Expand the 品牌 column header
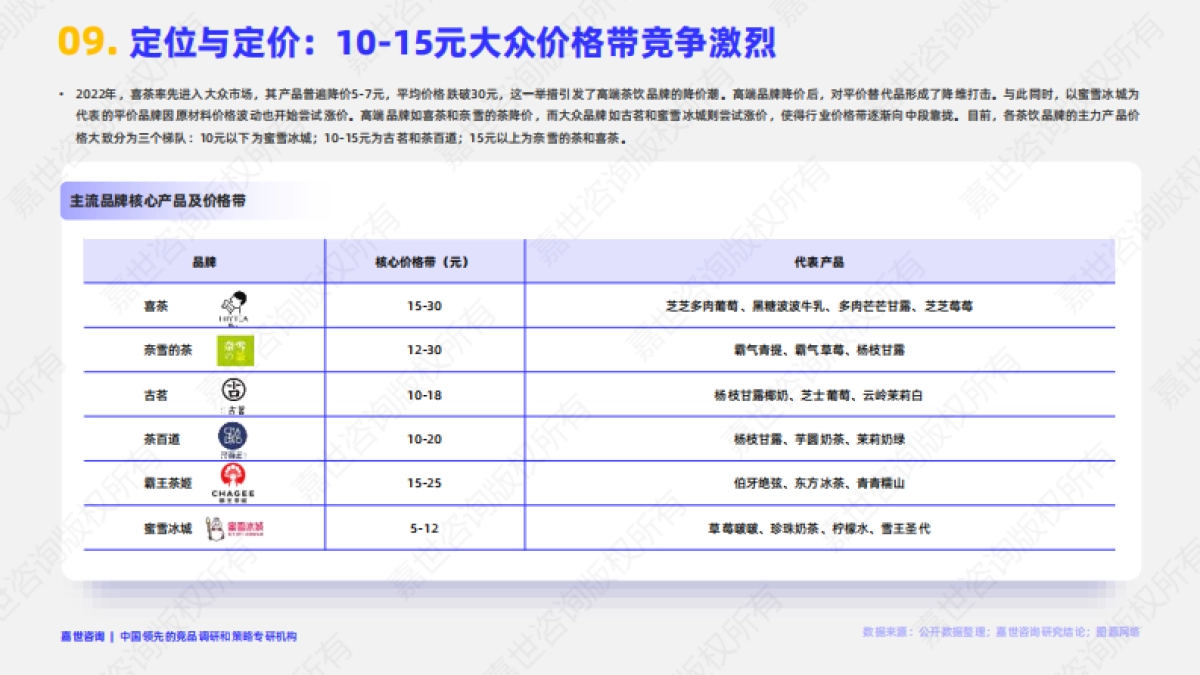 tap(204, 261)
